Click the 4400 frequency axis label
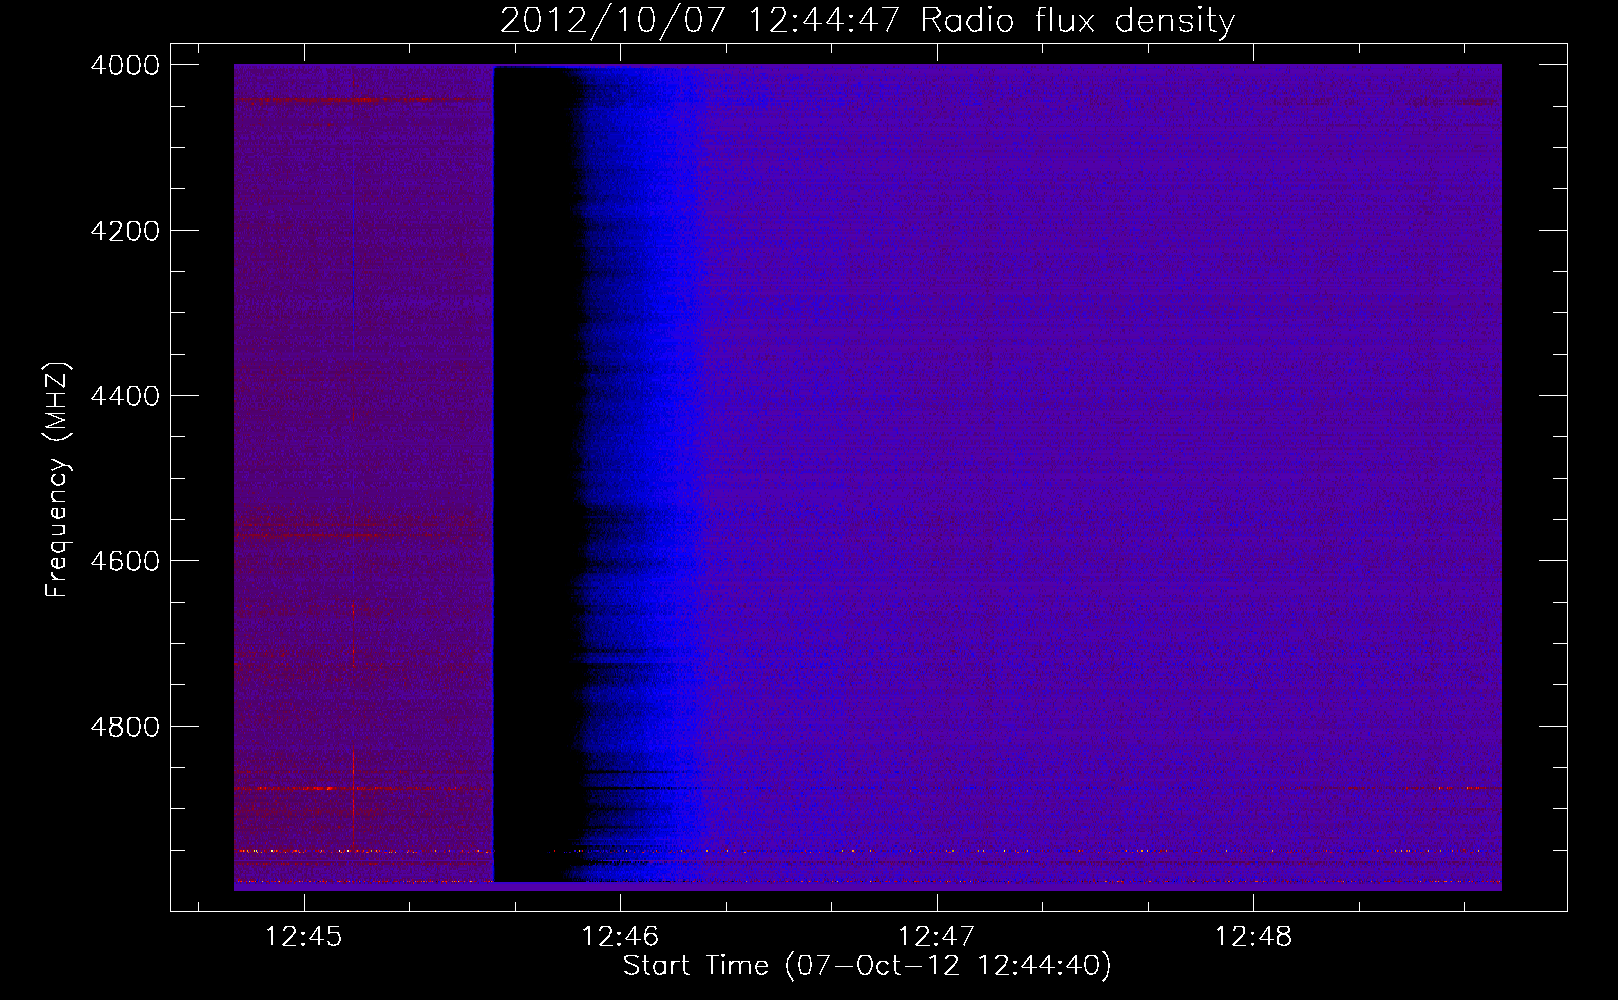The height and width of the screenshot is (1000, 1618). (x=124, y=396)
